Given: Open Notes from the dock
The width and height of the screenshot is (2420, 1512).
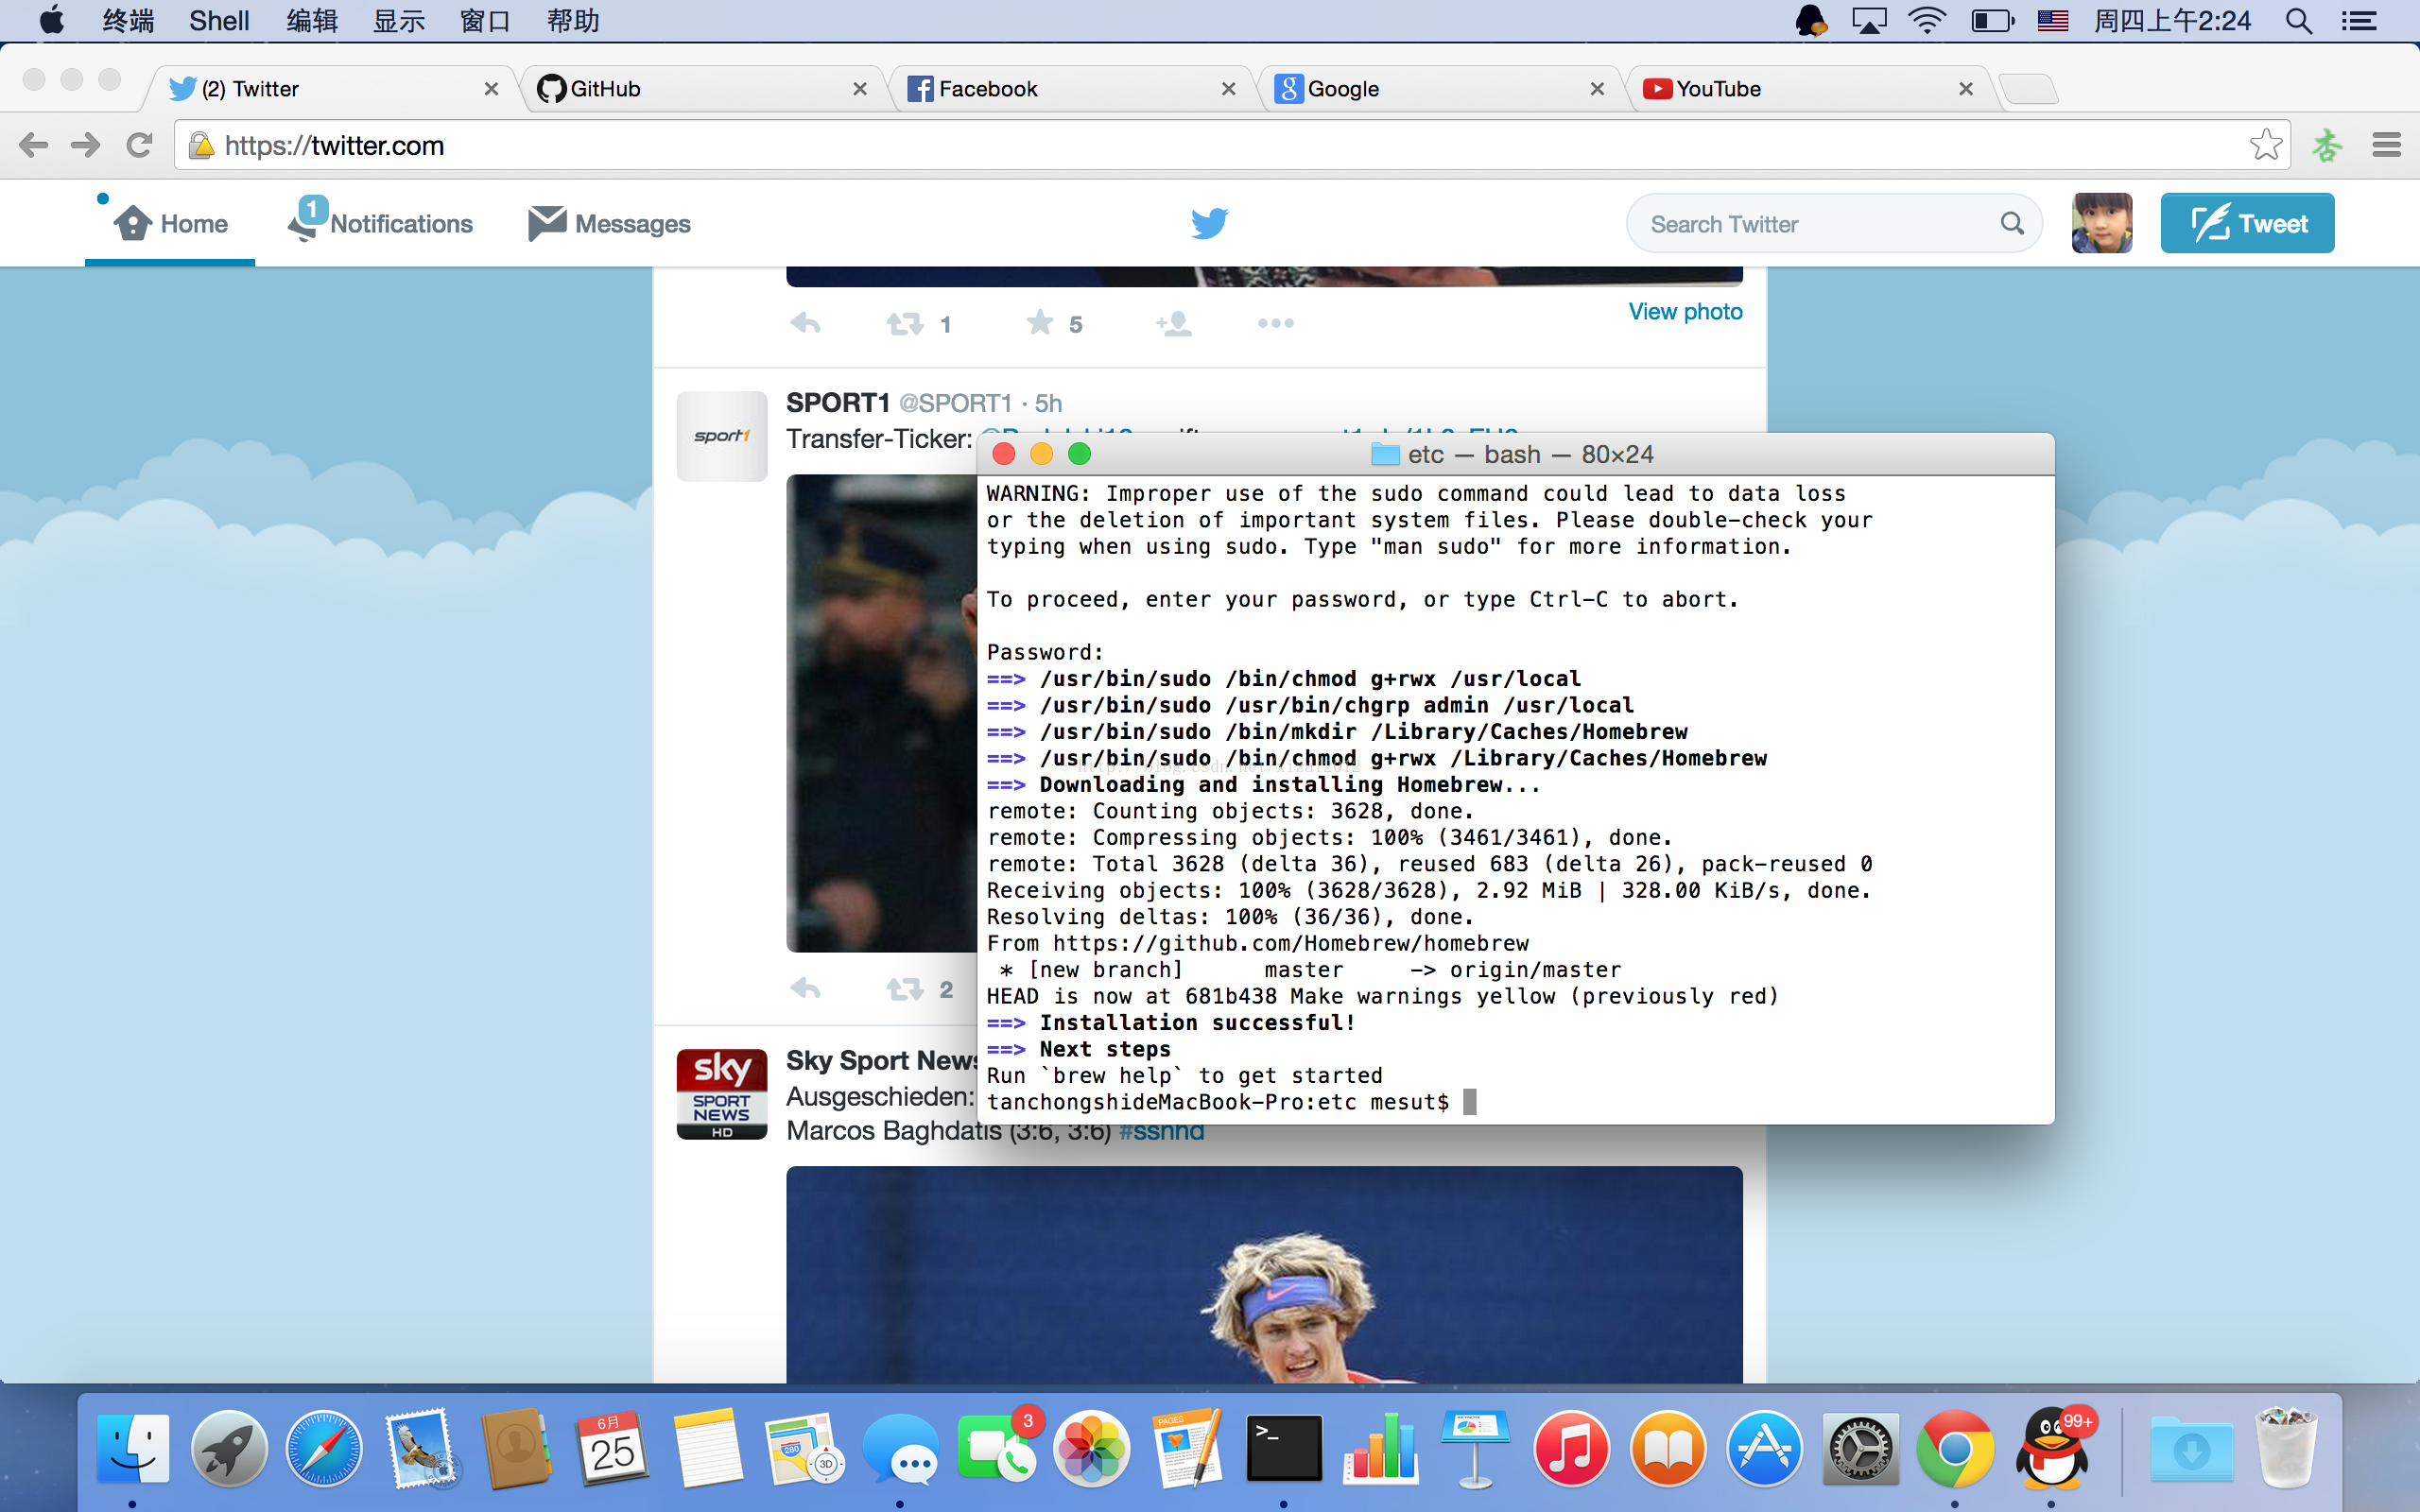Looking at the screenshot, I should click(708, 1448).
